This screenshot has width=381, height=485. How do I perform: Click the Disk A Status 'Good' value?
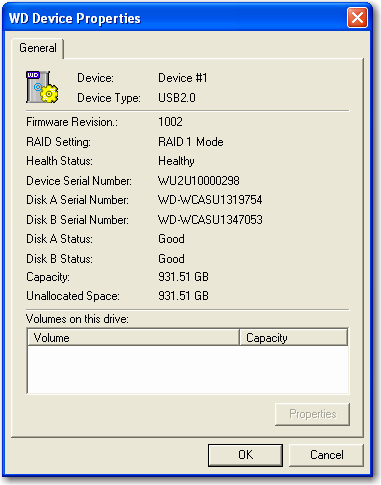[171, 239]
